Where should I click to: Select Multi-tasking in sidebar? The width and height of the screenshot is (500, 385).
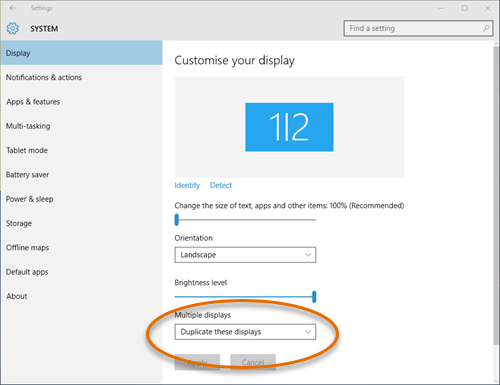28,126
